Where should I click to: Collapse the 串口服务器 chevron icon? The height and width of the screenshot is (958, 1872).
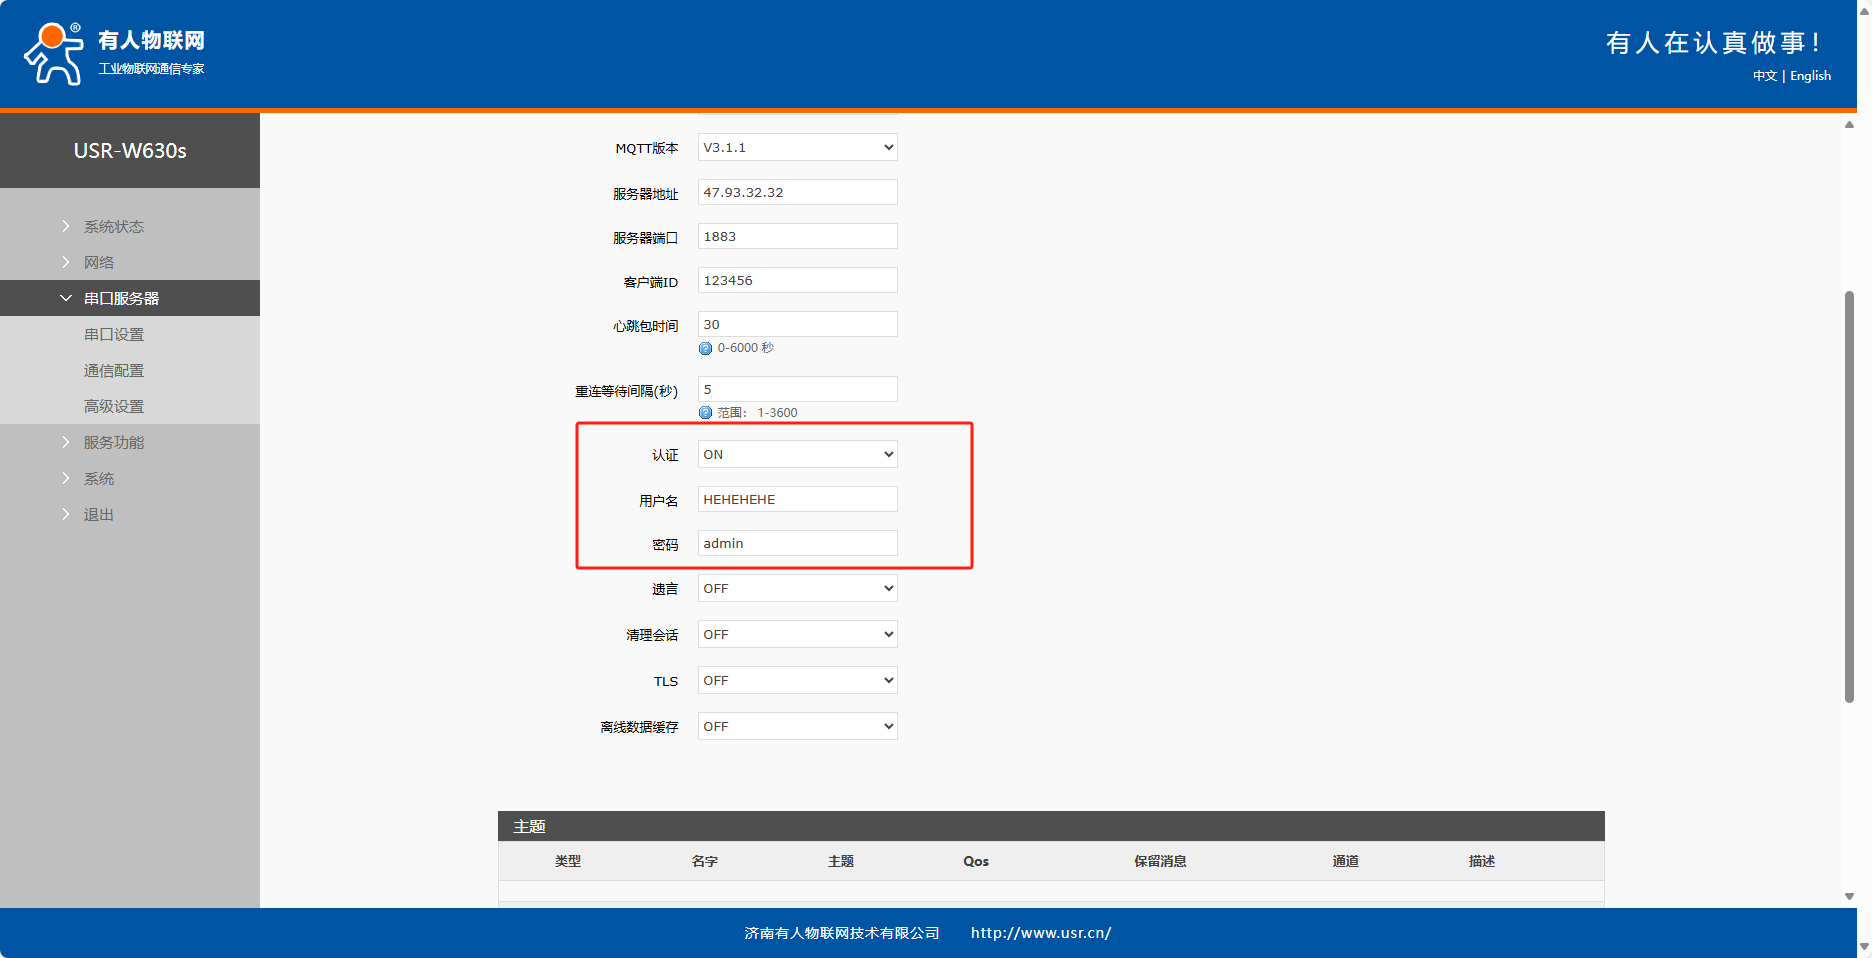coord(66,299)
